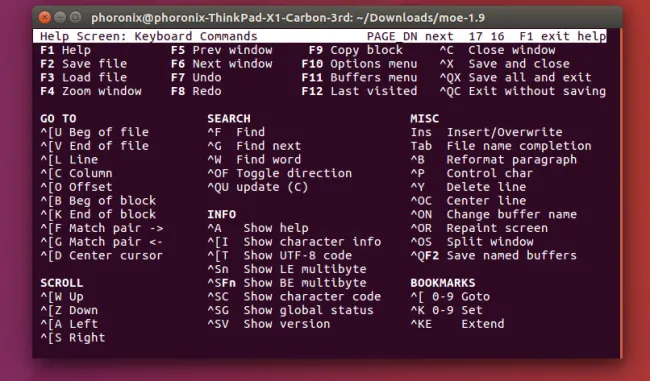Click the '^[L Line' entry
Screen dimensions: 650x381
(x=69, y=160)
